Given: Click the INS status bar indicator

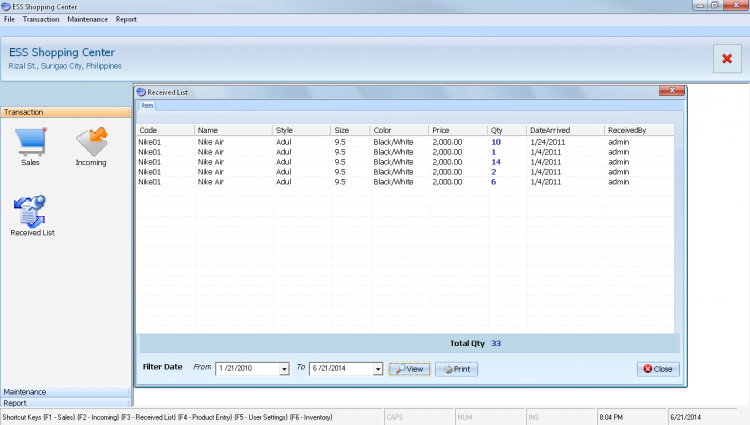Looking at the screenshot, I should coord(534,417).
